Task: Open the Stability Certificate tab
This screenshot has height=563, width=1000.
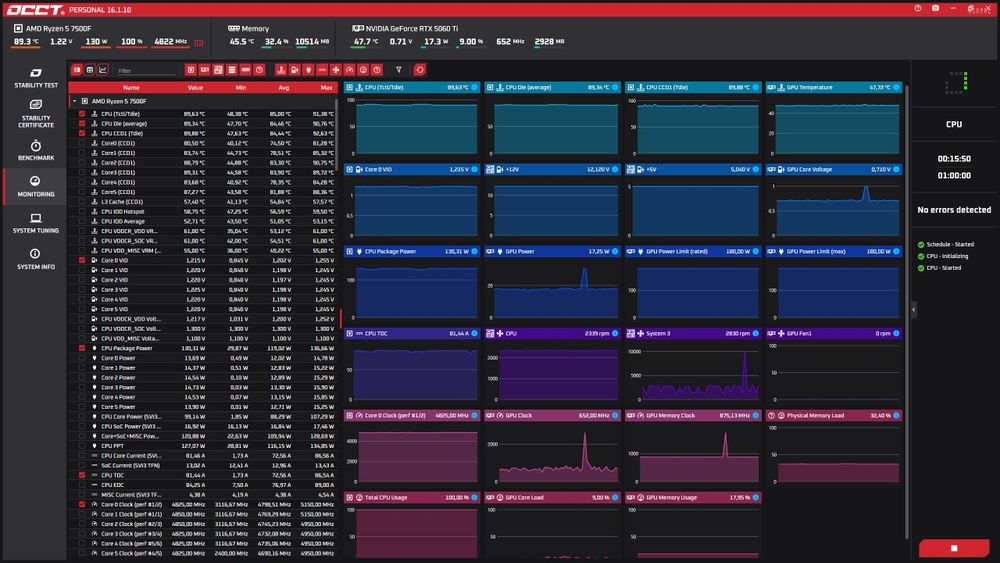Action: pyautogui.click(x=36, y=113)
